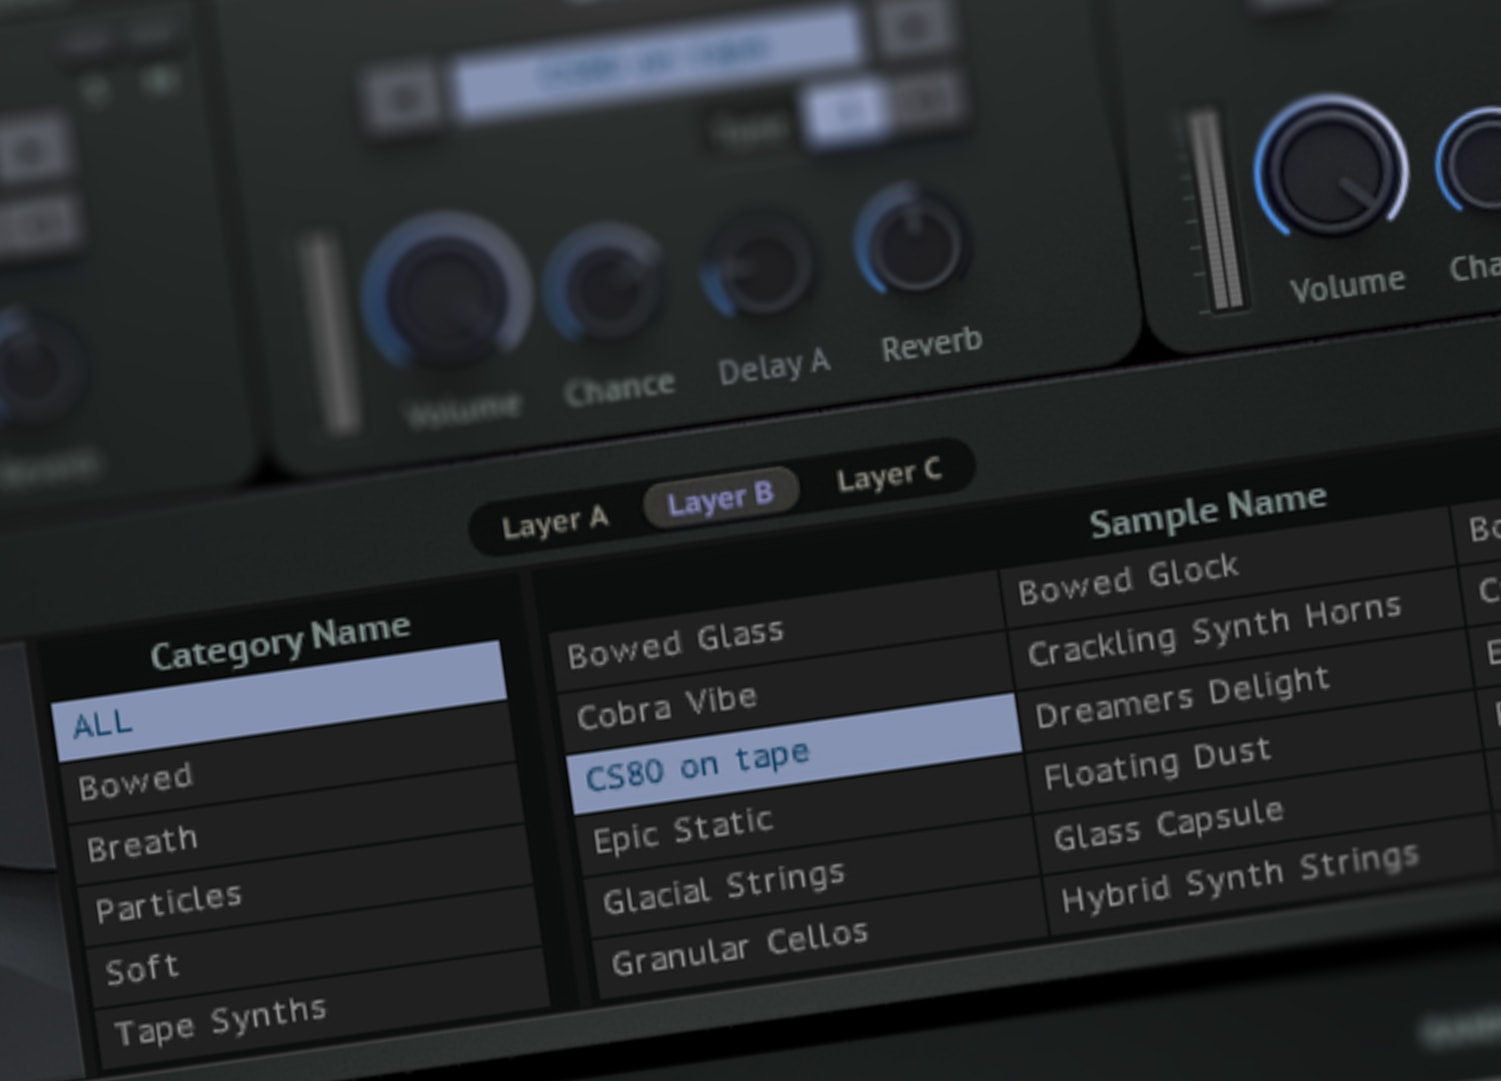Switch to the Layer A tab

tap(555, 523)
